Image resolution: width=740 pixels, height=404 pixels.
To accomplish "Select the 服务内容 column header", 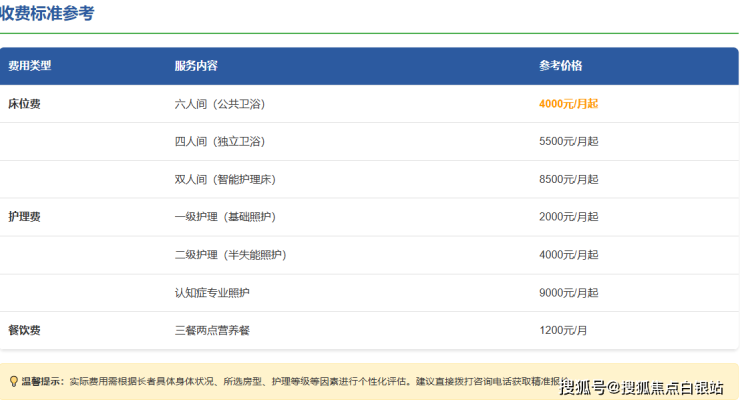I will 196,66.
